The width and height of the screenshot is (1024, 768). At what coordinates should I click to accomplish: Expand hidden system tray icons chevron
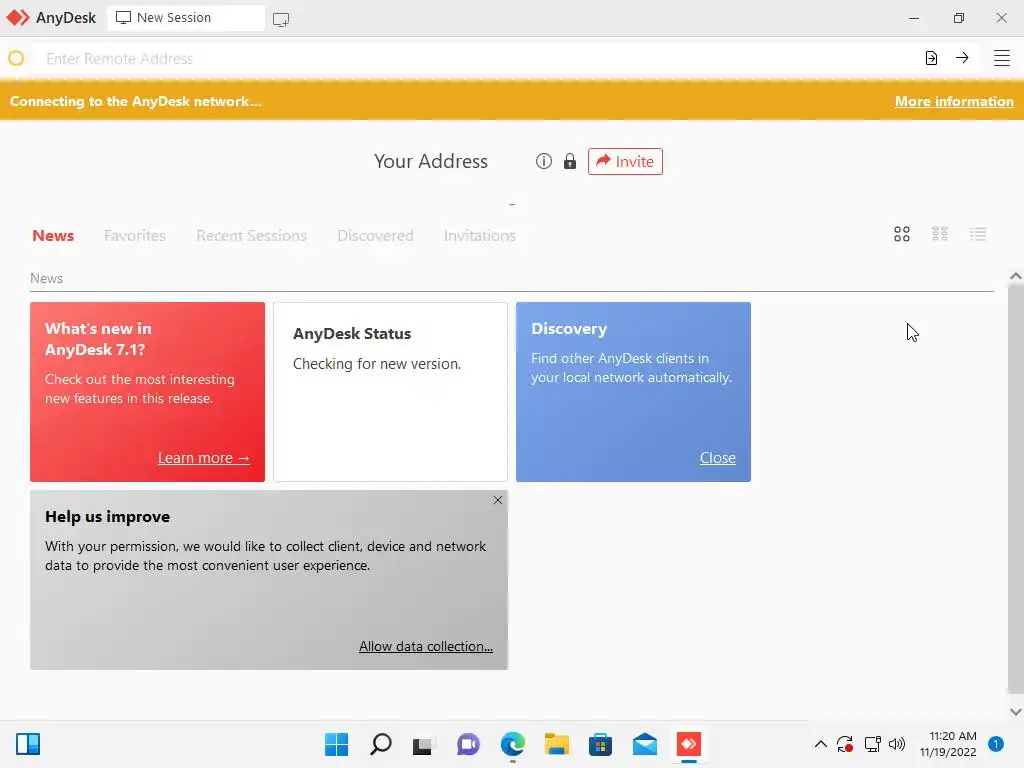tap(821, 744)
